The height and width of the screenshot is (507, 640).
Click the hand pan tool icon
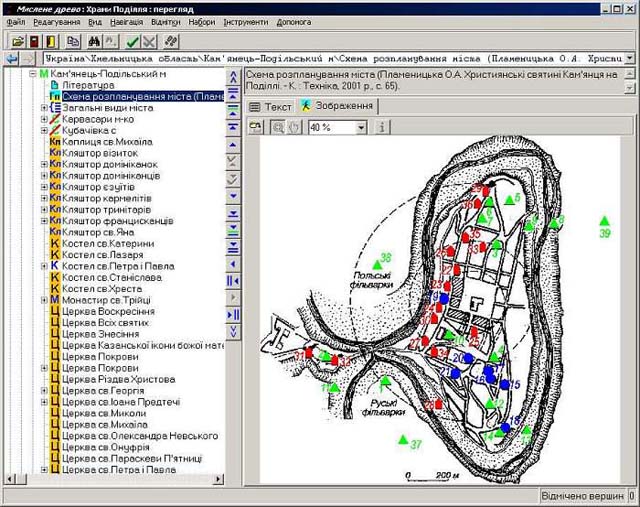click(x=294, y=127)
